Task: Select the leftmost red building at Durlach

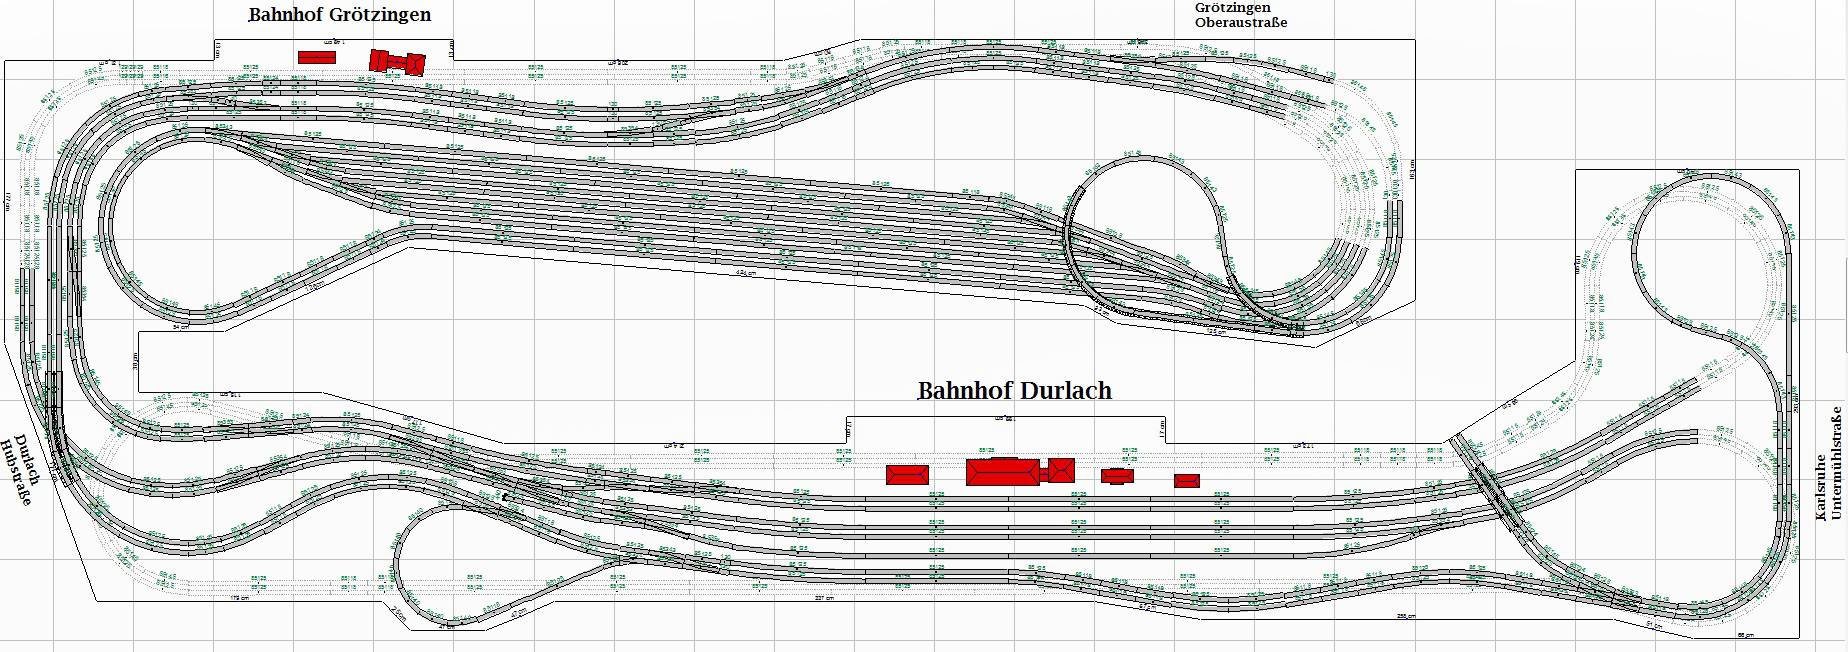Action: pos(907,474)
